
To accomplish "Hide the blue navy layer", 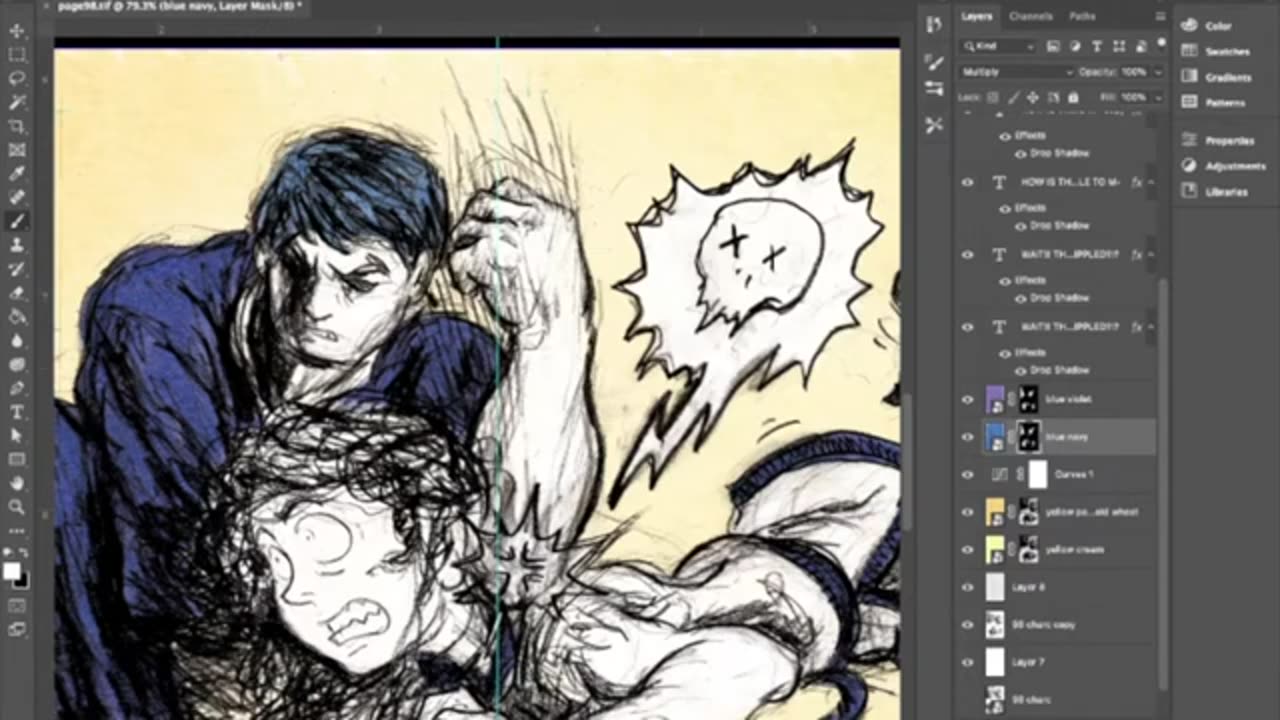I will point(967,437).
